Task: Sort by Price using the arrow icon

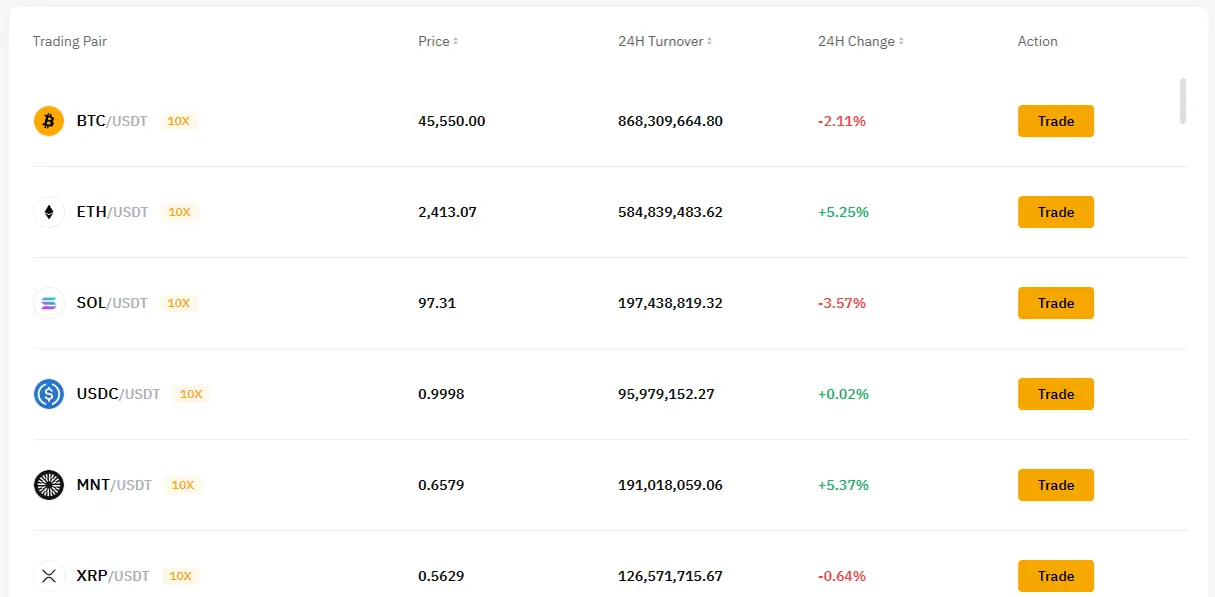Action: [x=456, y=42]
